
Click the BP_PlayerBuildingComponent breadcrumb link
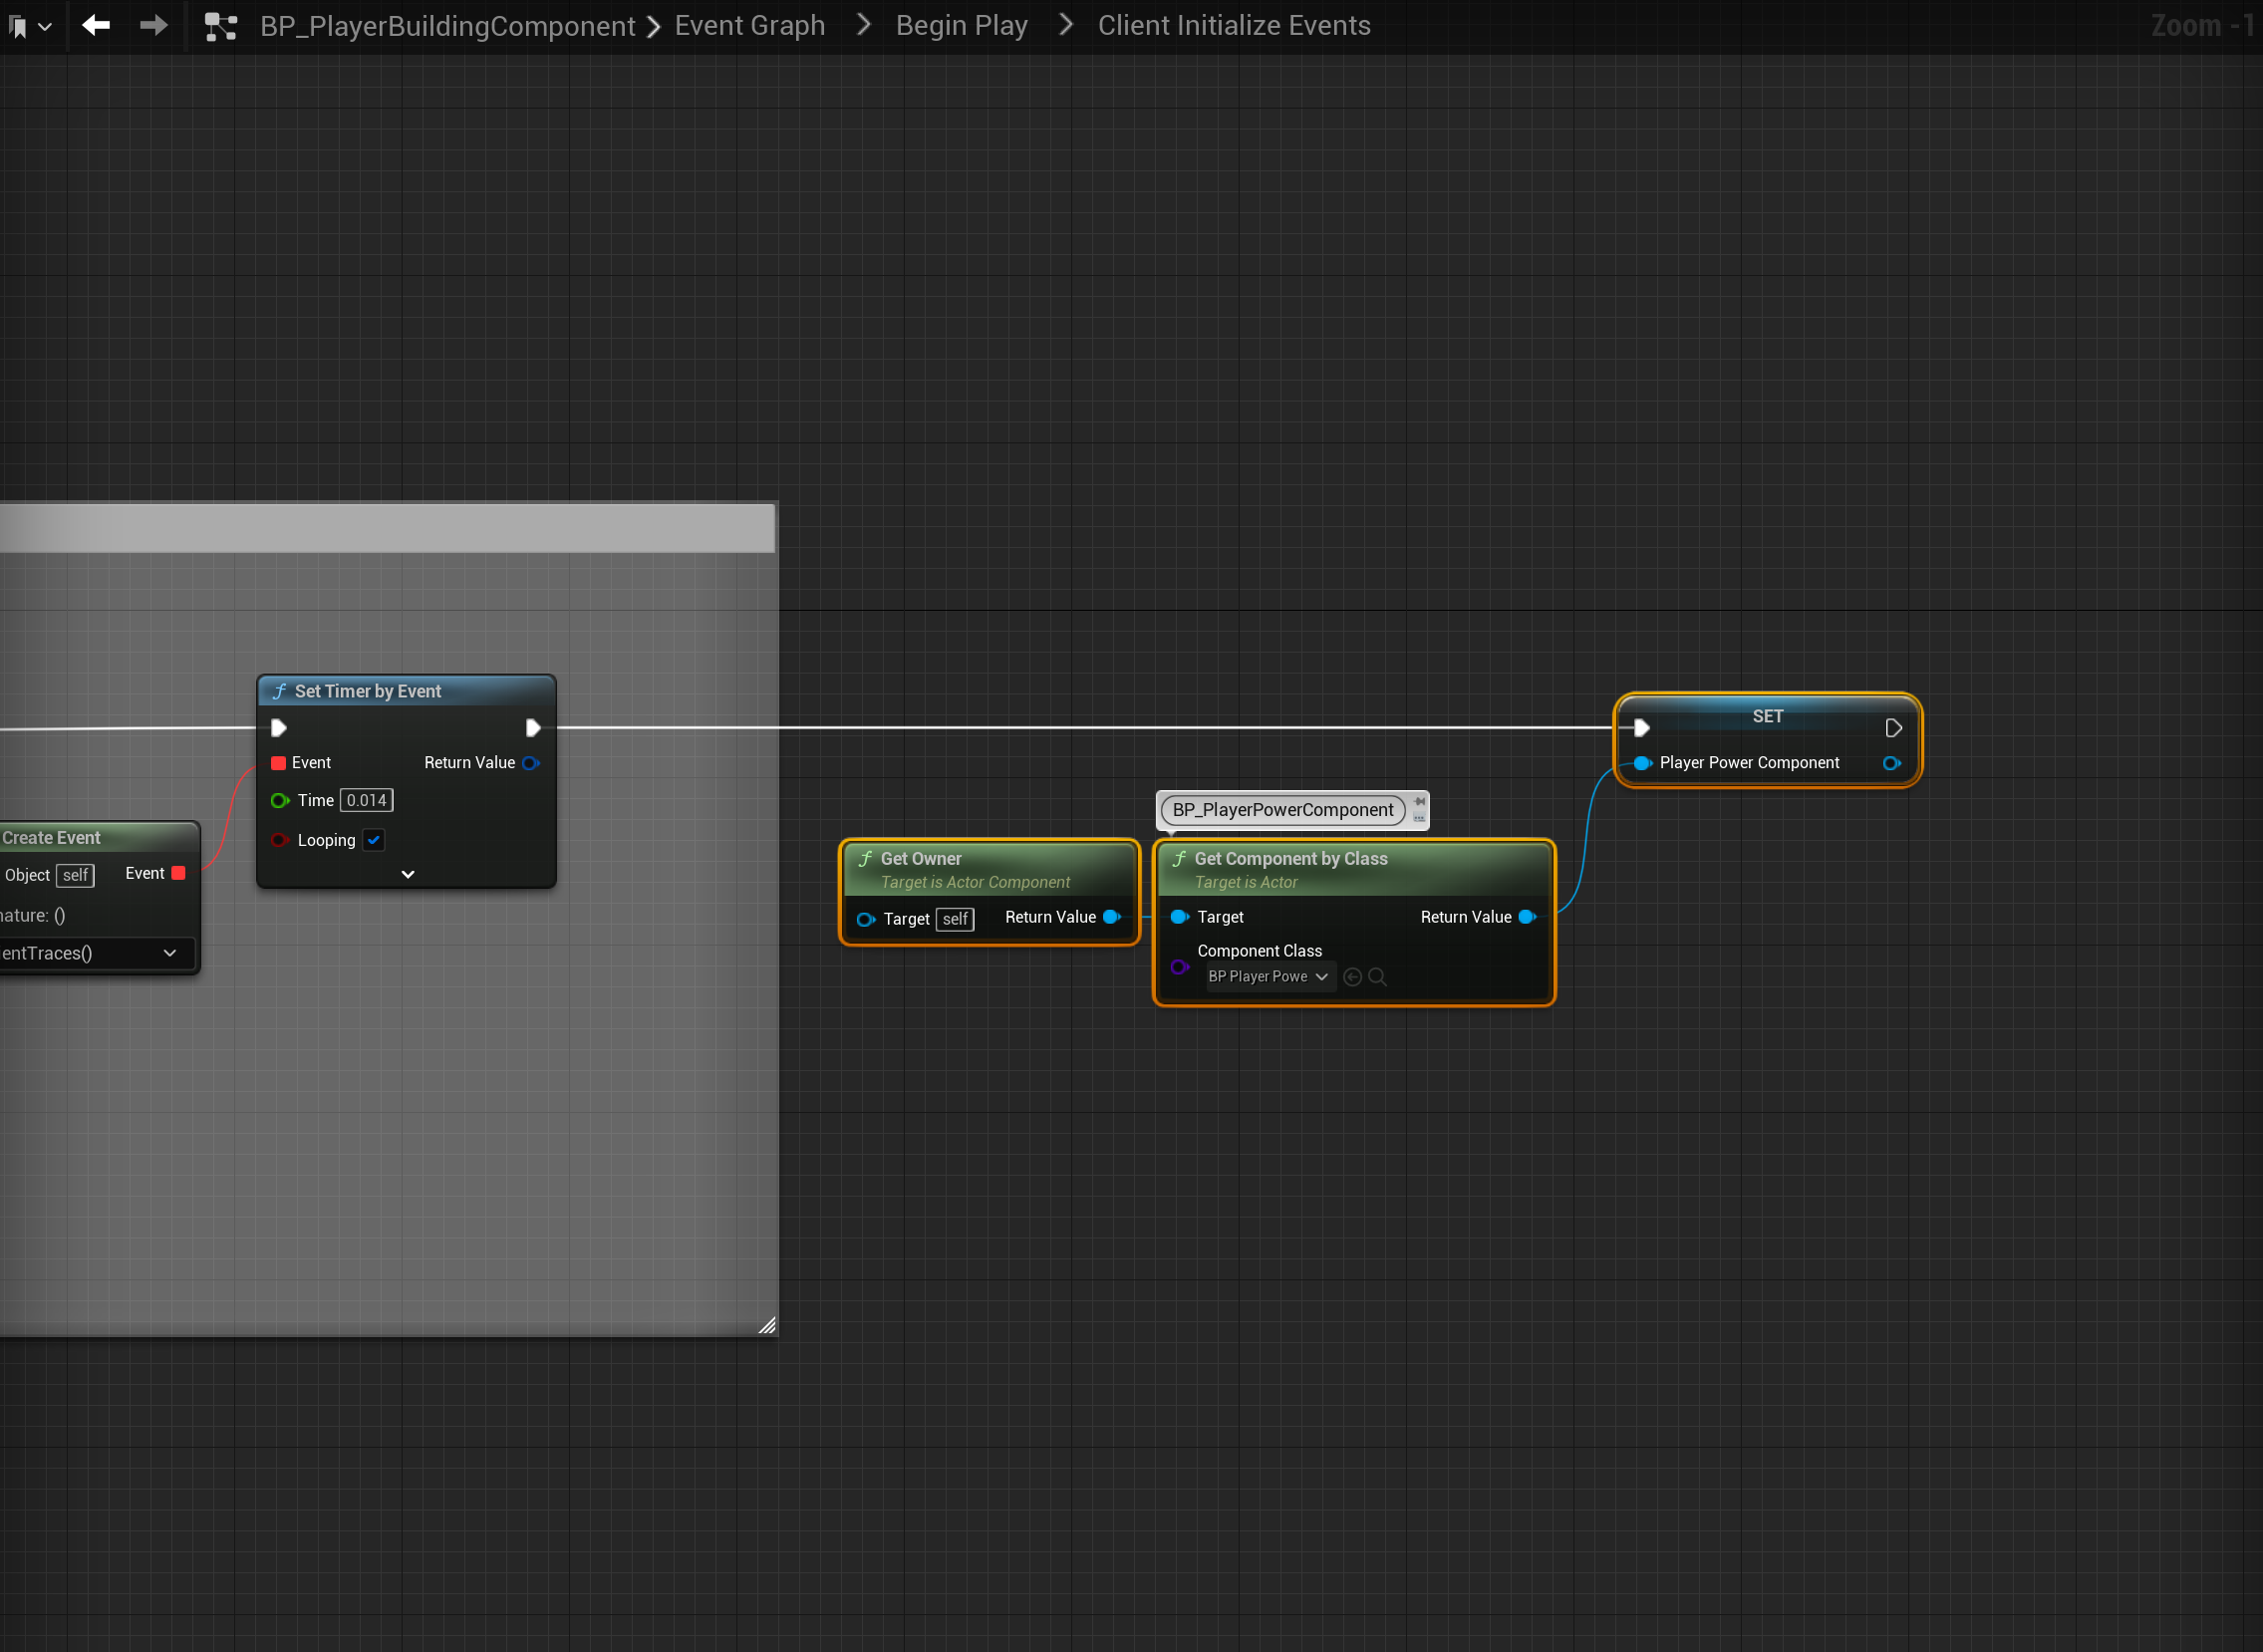coord(447,25)
